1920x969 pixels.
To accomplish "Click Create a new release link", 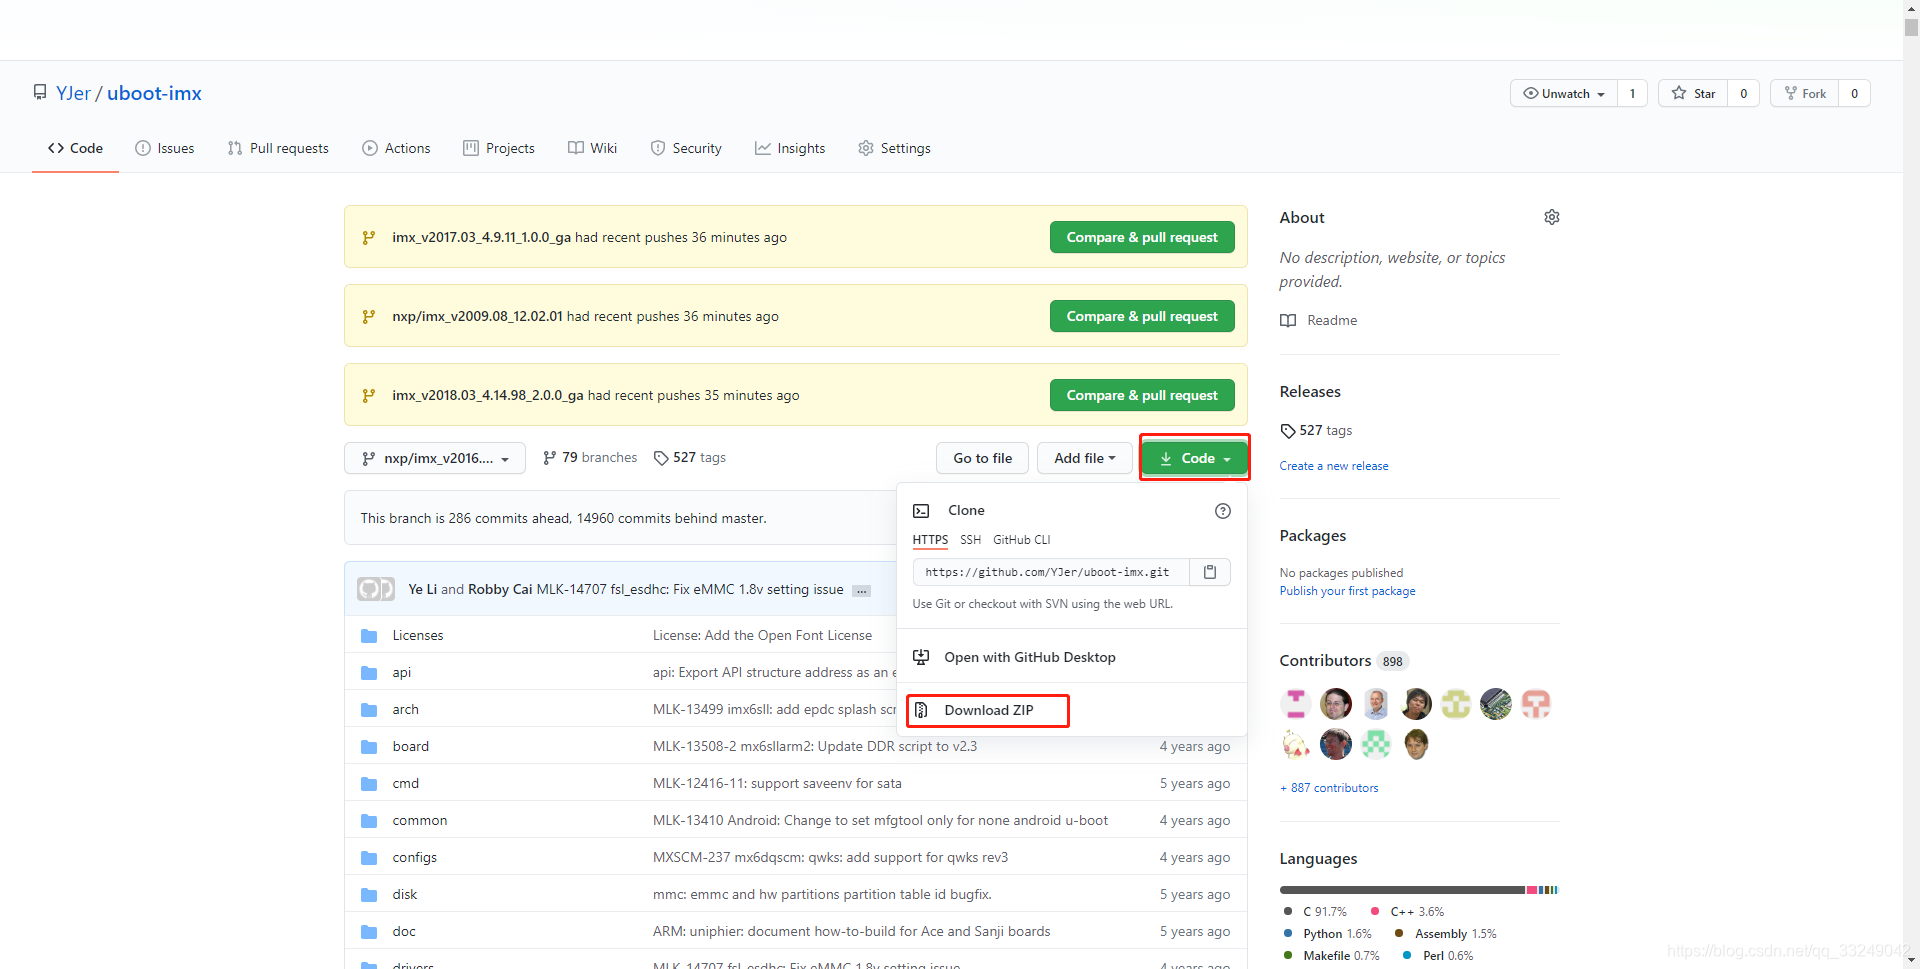I will point(1334,466).
